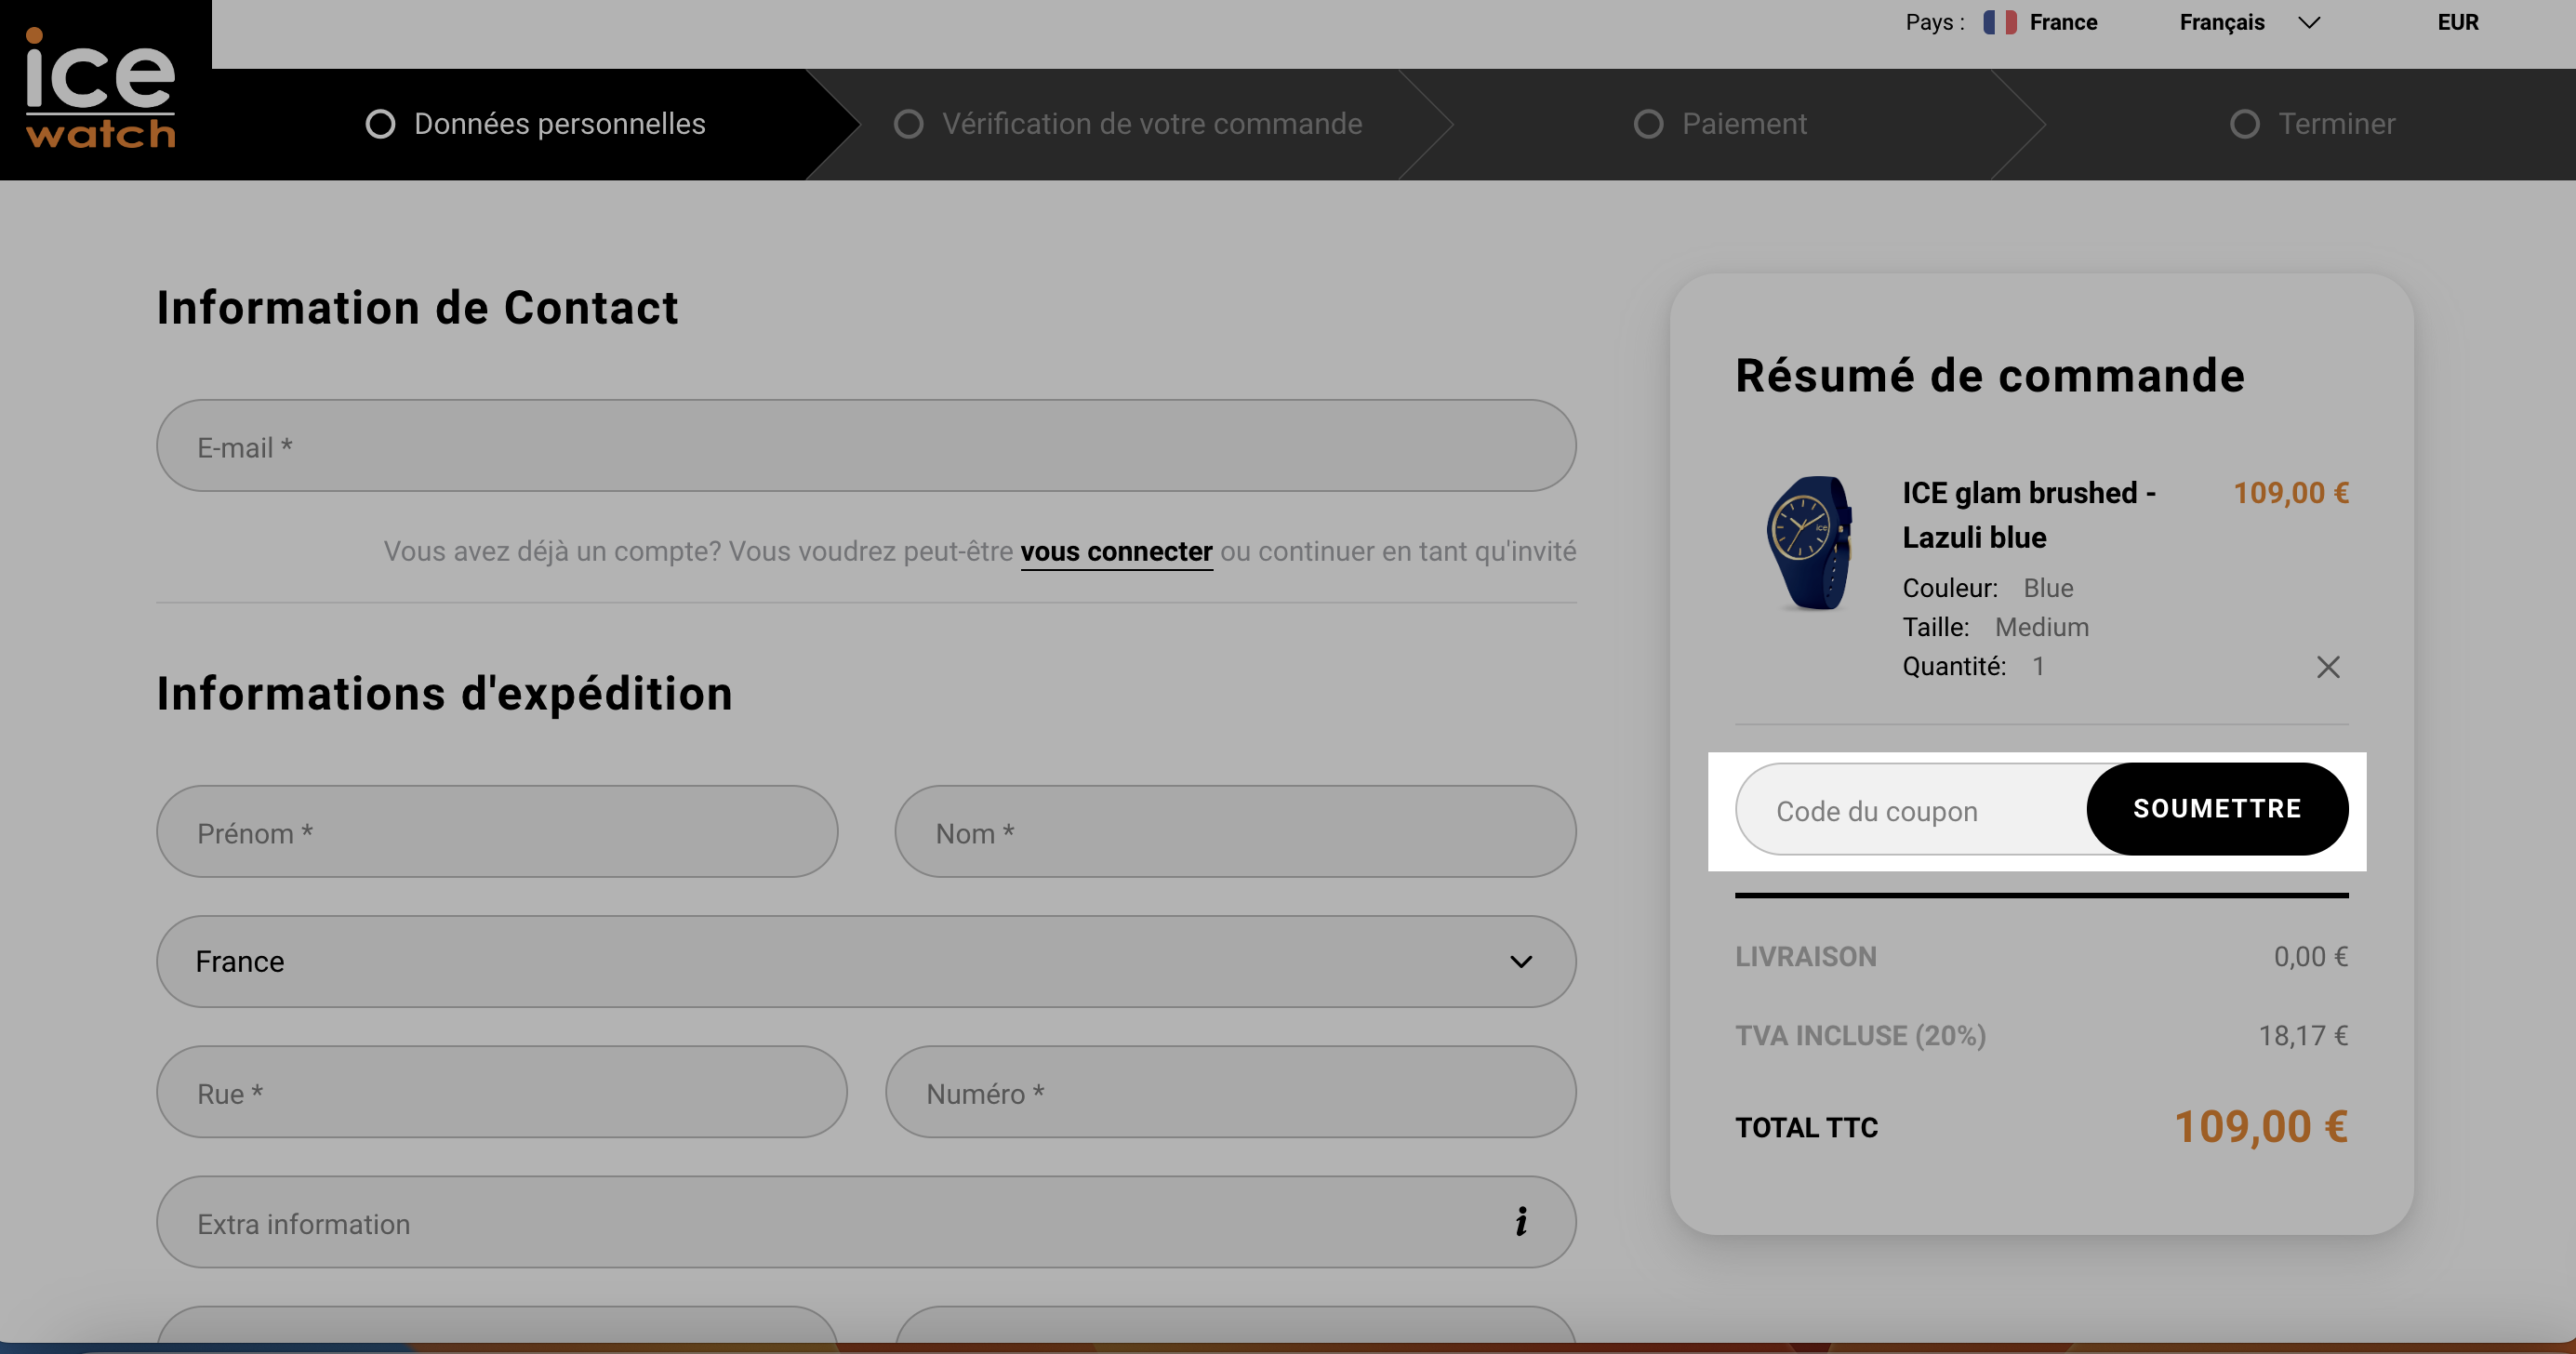
Task: Focus the Nom field
Action: (x=1235, y=831)
